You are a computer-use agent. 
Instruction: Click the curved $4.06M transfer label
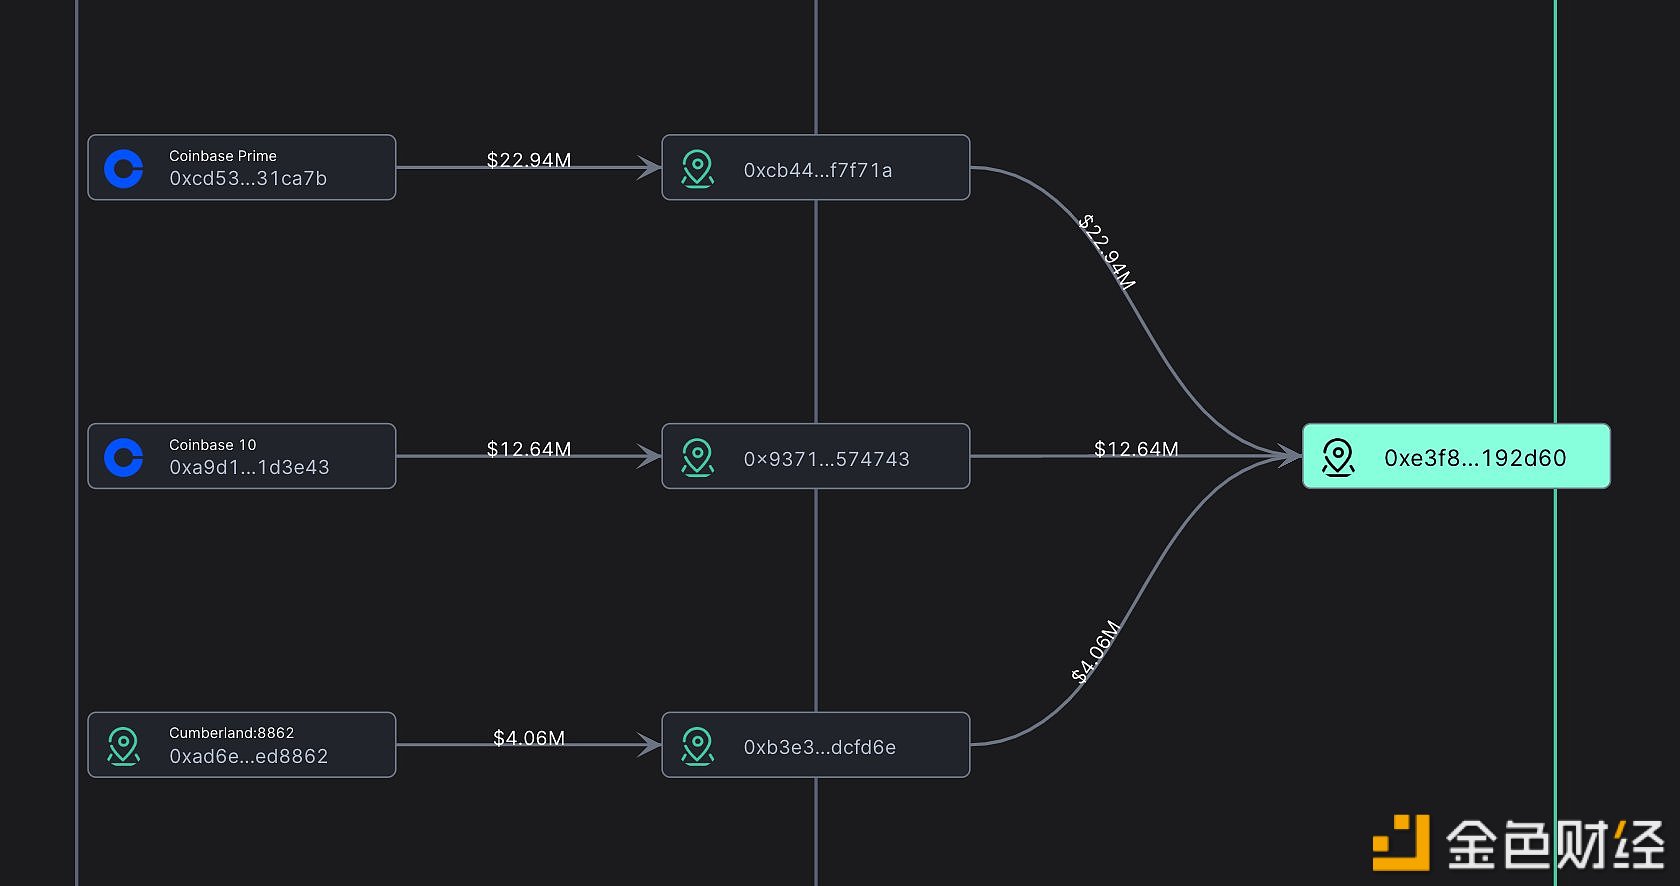pyautogui.click(x=1096, y=652)
